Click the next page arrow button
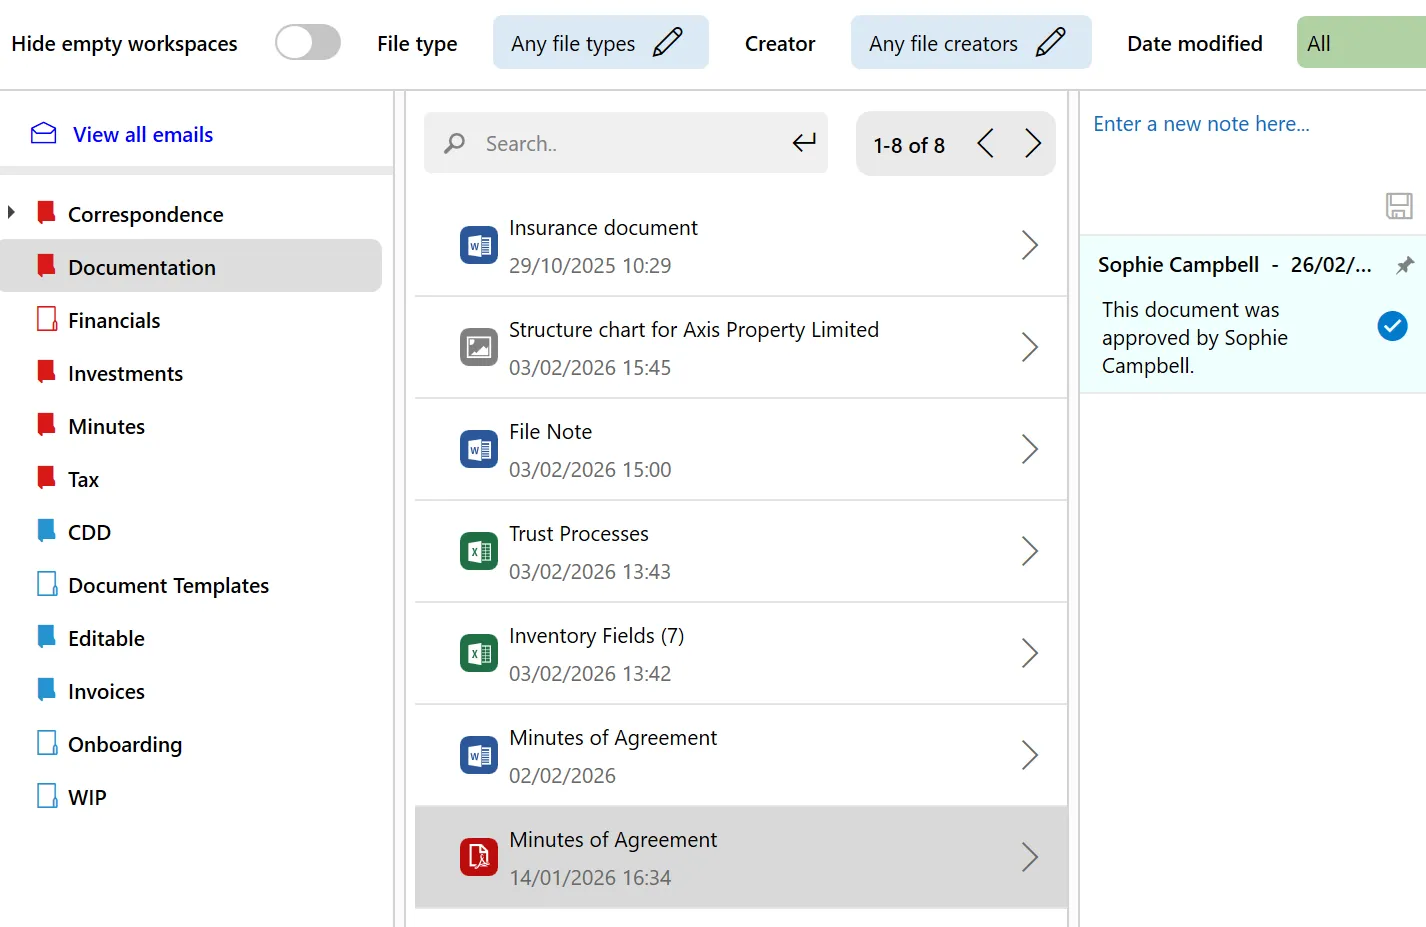1426x927 pixels. coord(1033,143)
